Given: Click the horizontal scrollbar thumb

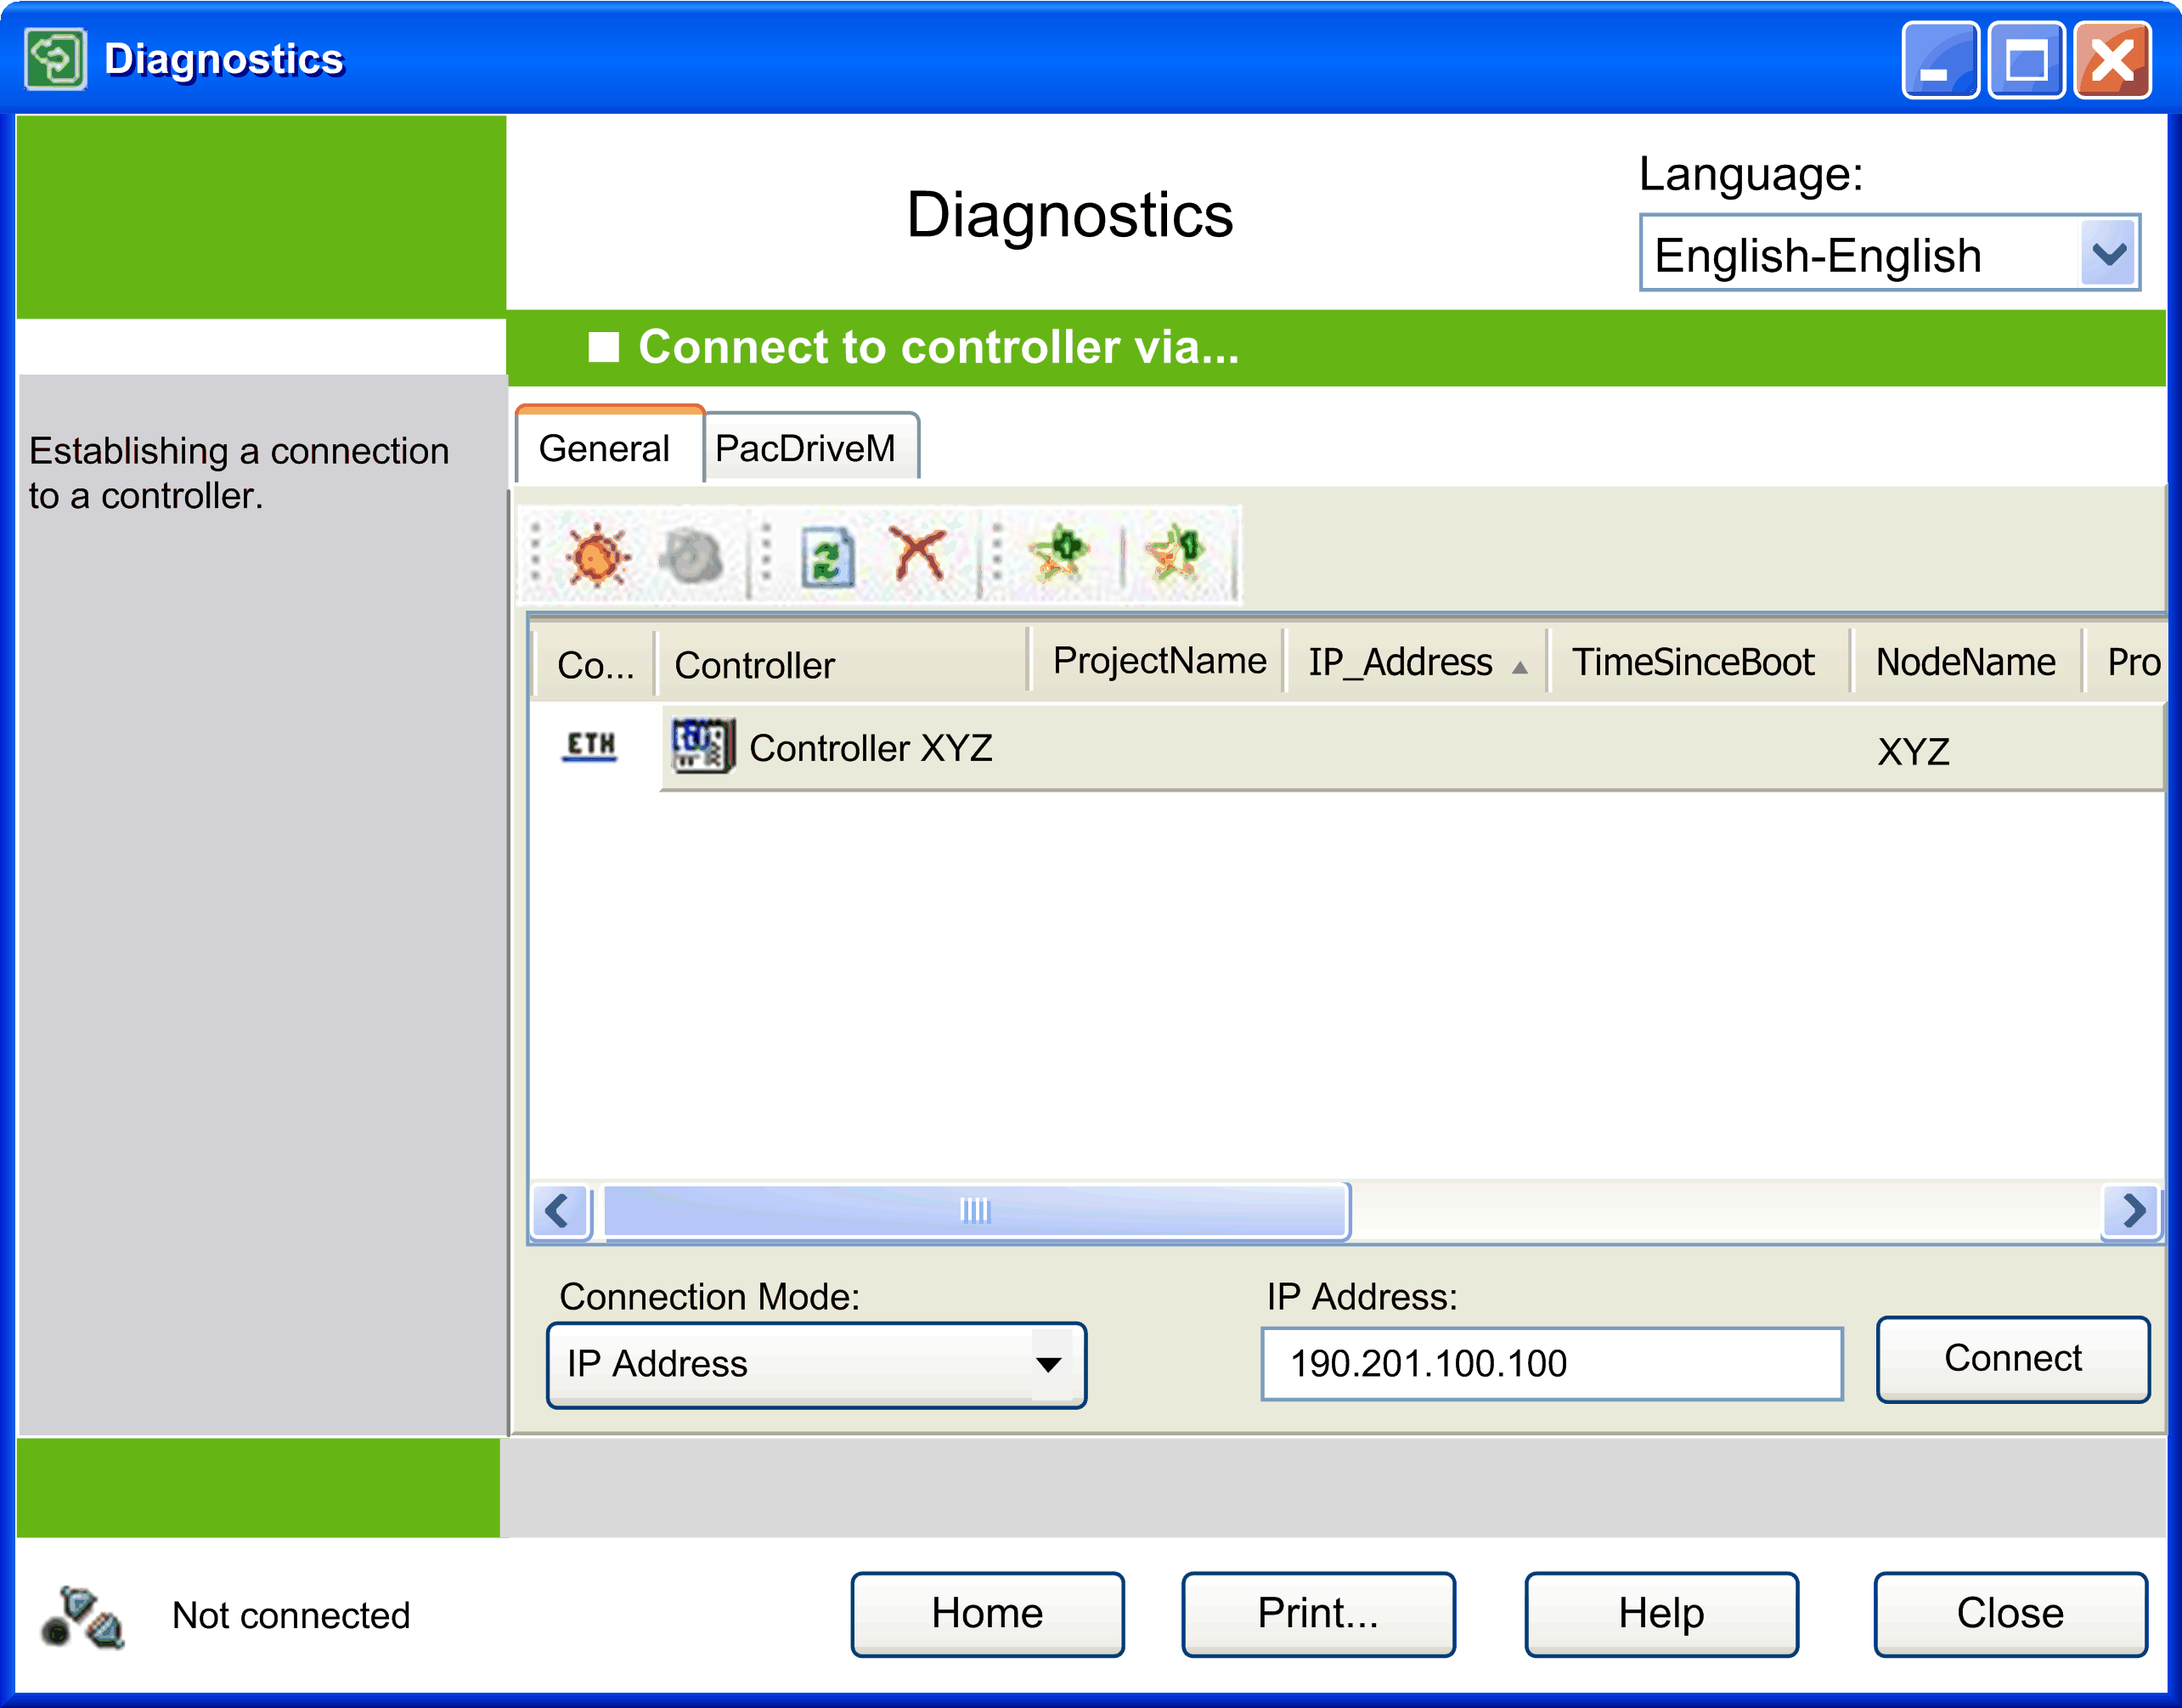Looking at the screenshot, I should coord(974,1210).
